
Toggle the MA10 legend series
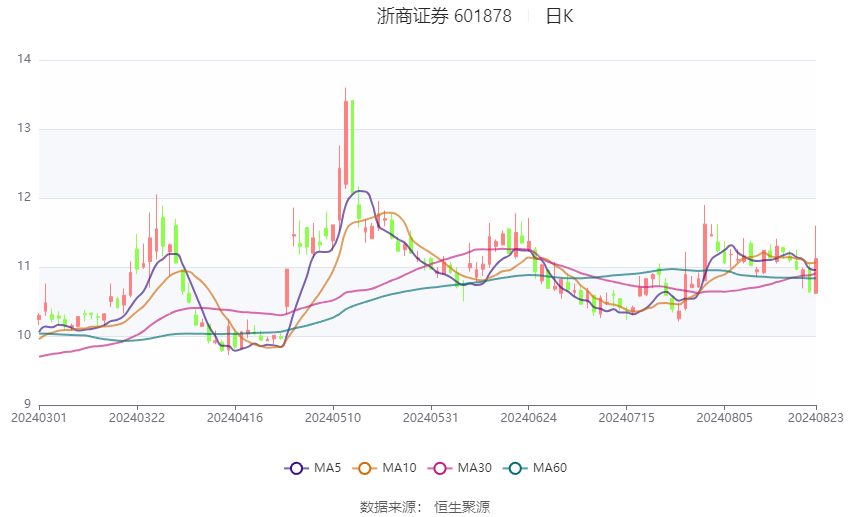(x=384, y=468)
